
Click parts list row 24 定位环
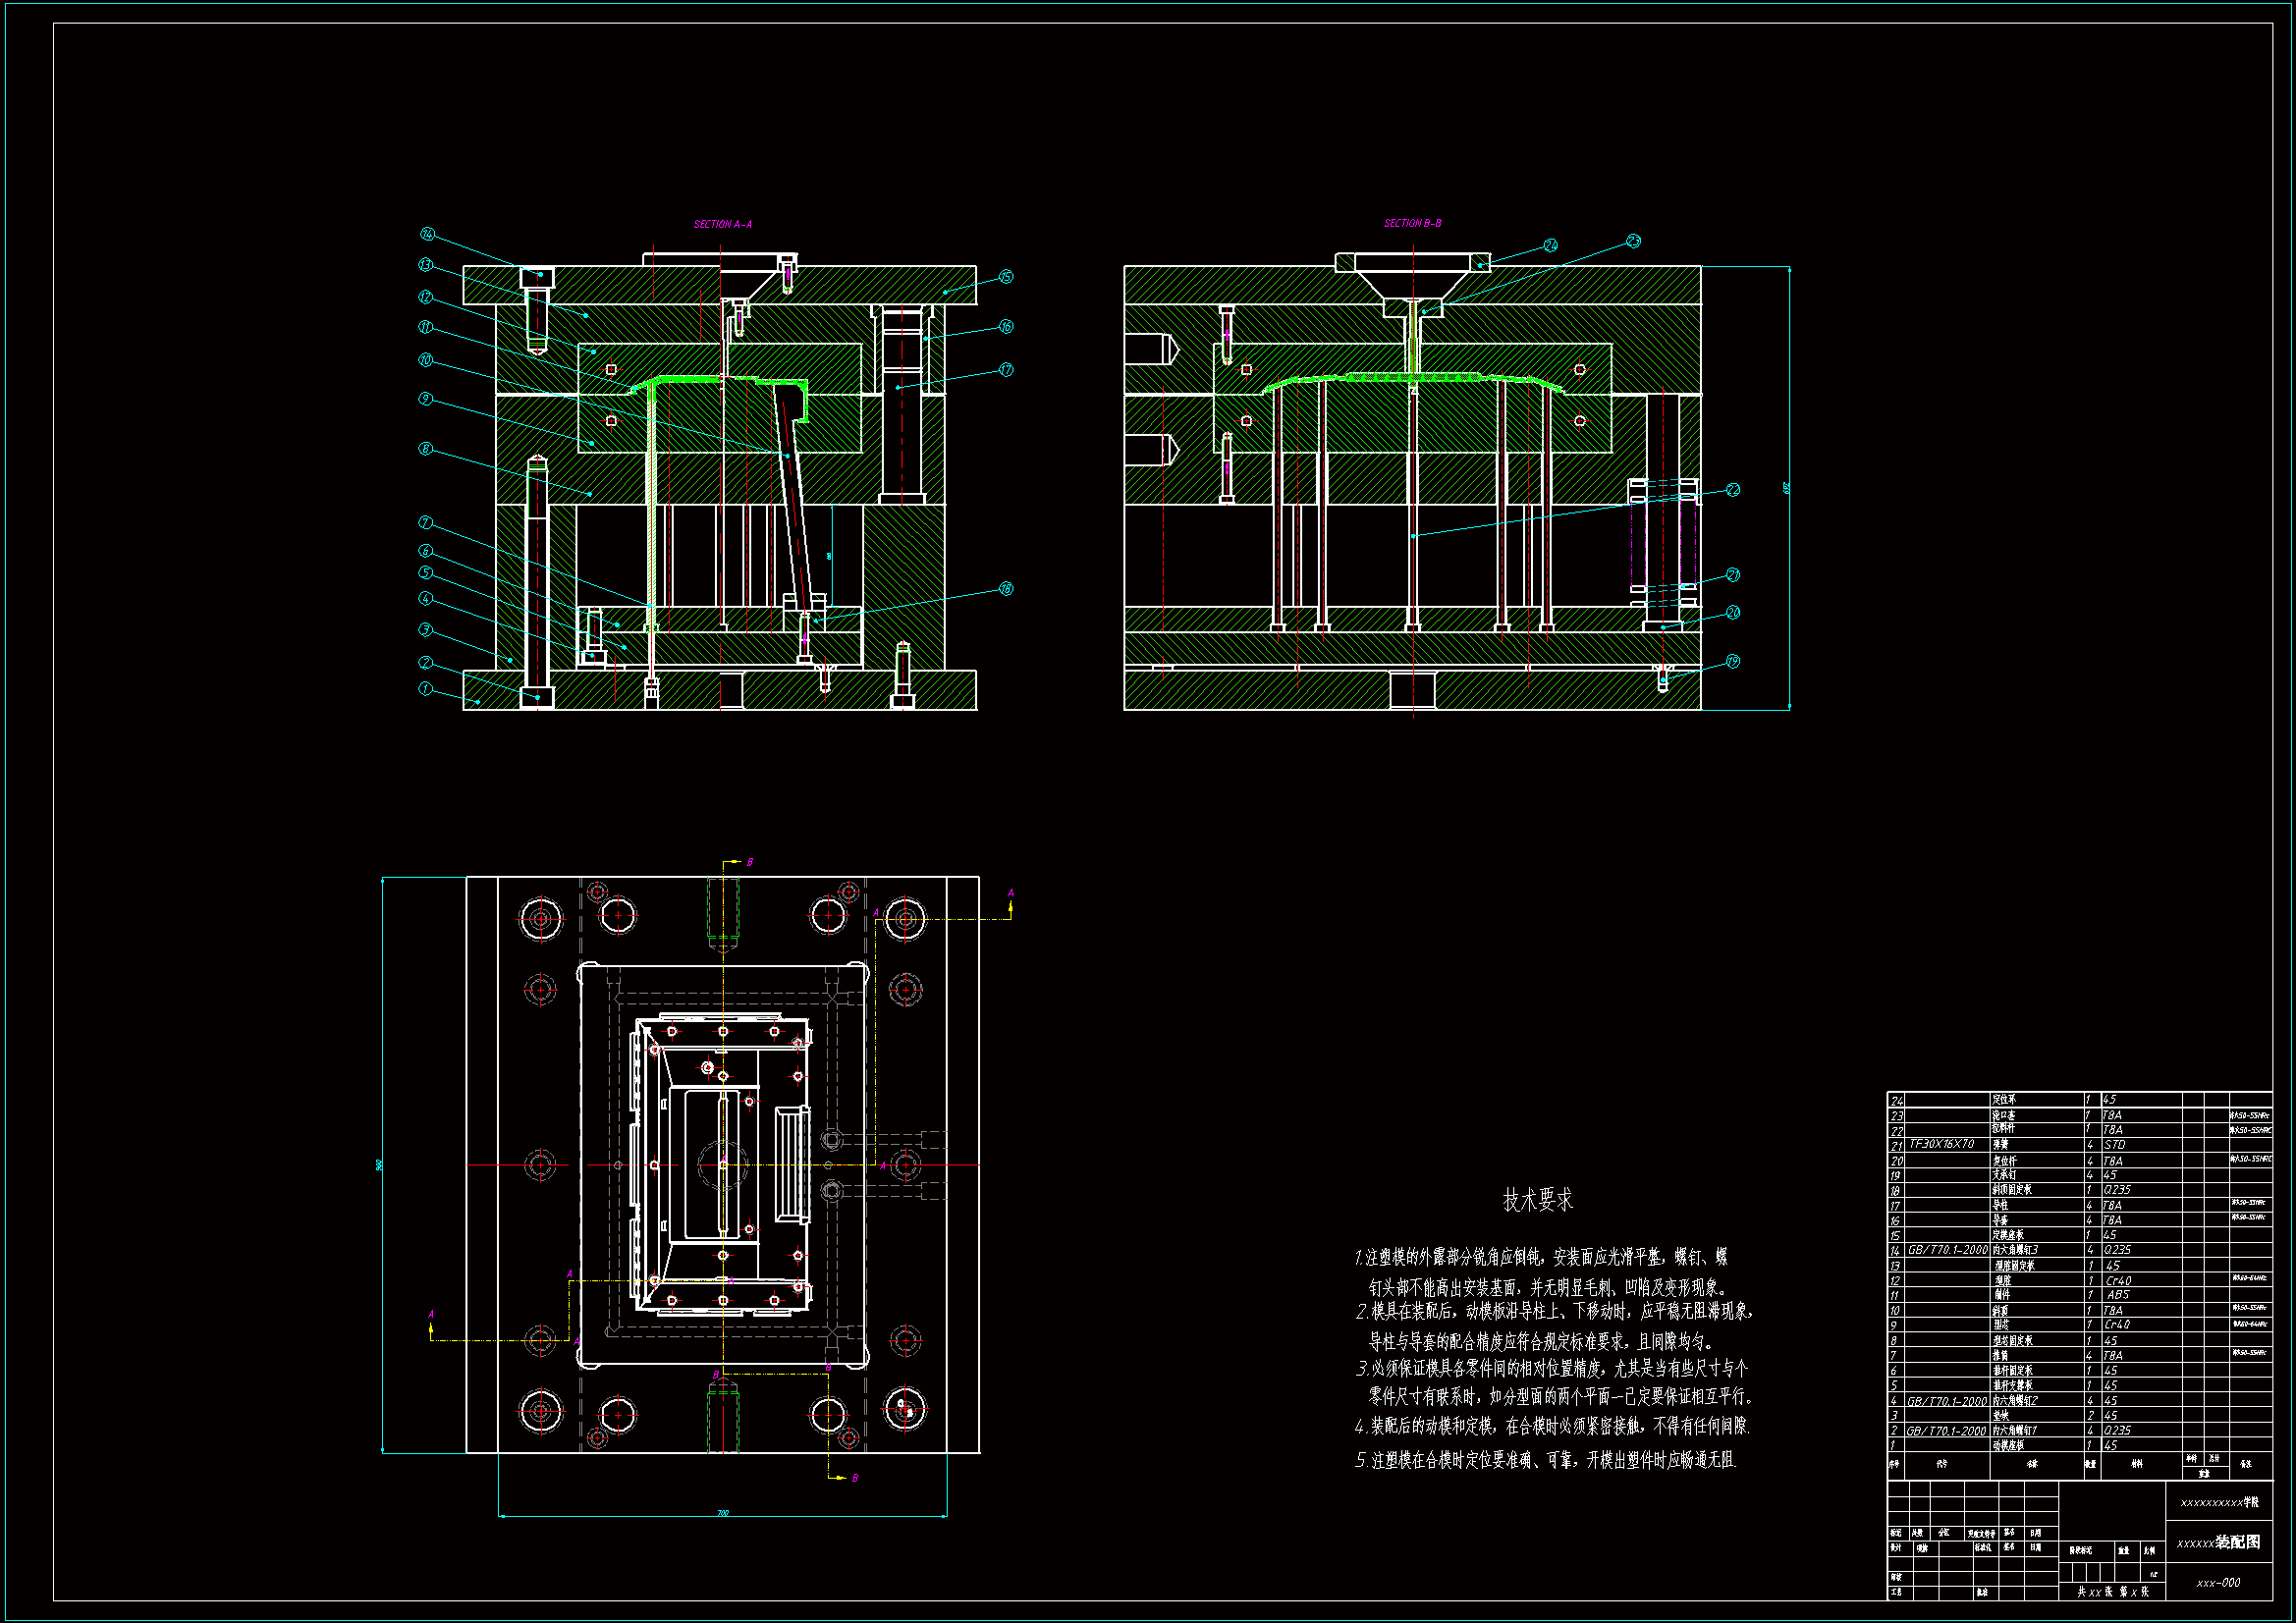click(x=2003, y=1099)
